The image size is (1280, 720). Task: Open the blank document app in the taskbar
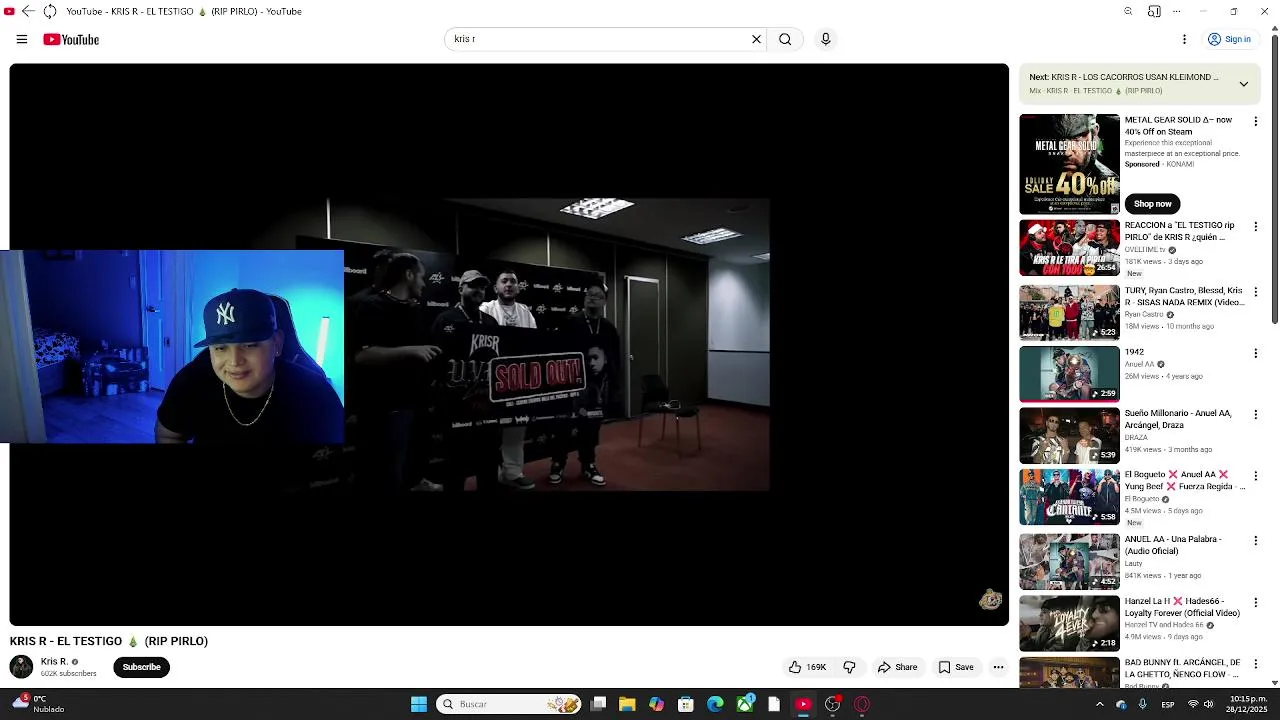pos(774,704)
